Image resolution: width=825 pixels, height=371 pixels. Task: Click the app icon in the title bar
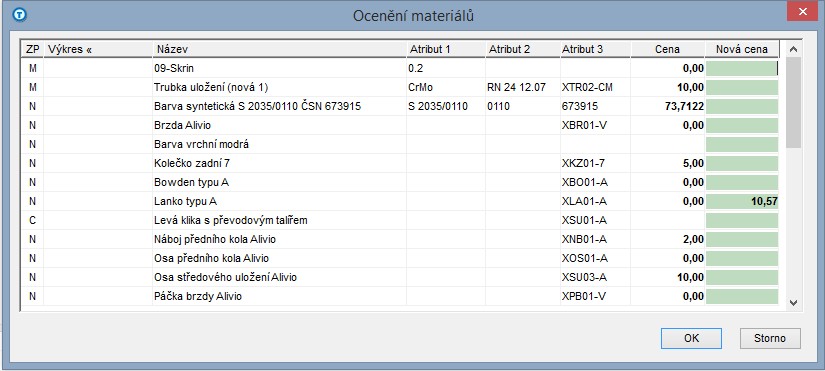coord(19,15)
